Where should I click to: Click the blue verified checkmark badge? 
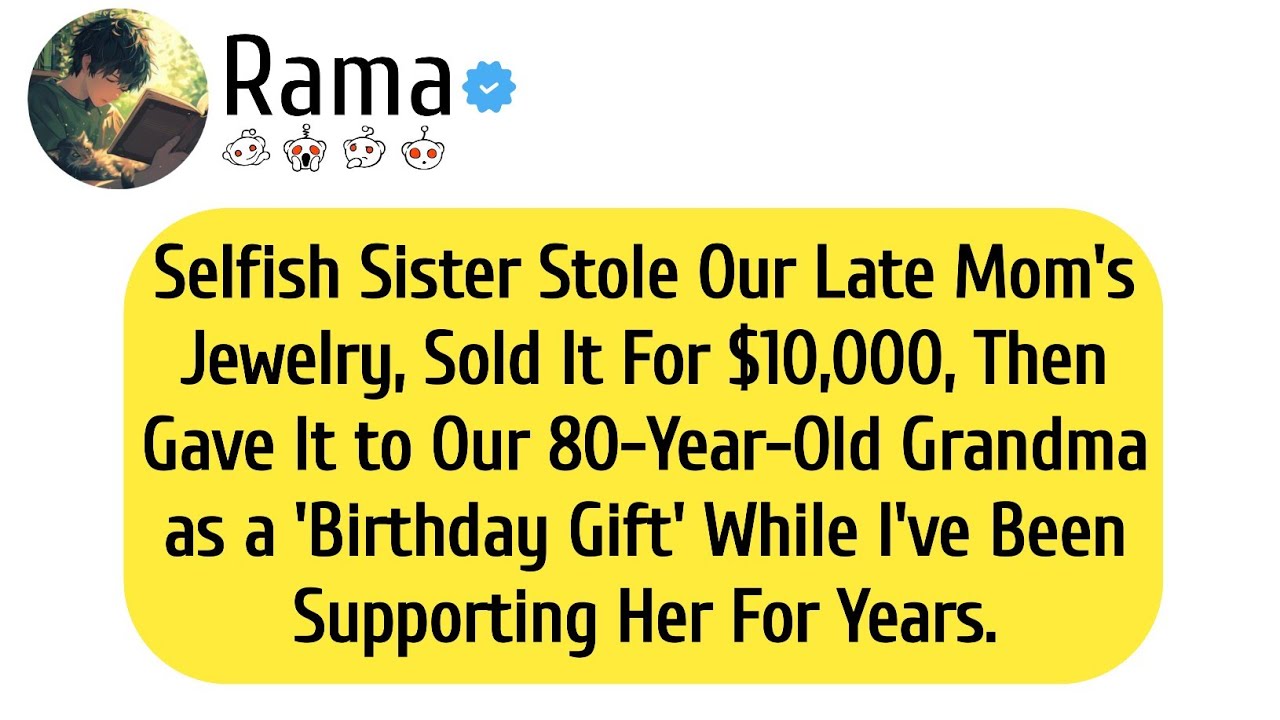coord(489,88)
